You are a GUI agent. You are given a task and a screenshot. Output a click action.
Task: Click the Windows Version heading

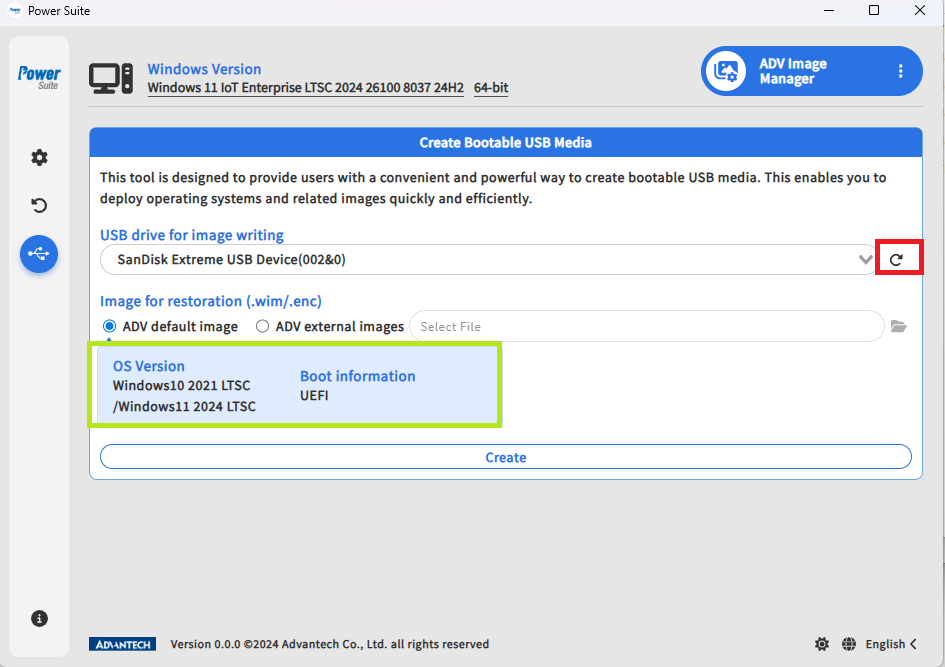pos(204,69)
